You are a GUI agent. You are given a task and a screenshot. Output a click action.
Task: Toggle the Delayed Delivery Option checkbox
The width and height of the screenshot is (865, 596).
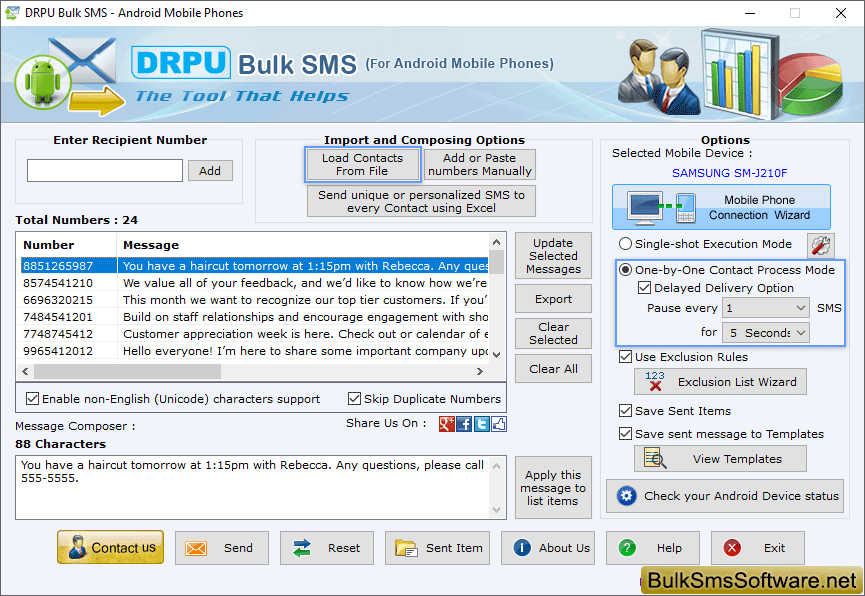coord(644,288)
